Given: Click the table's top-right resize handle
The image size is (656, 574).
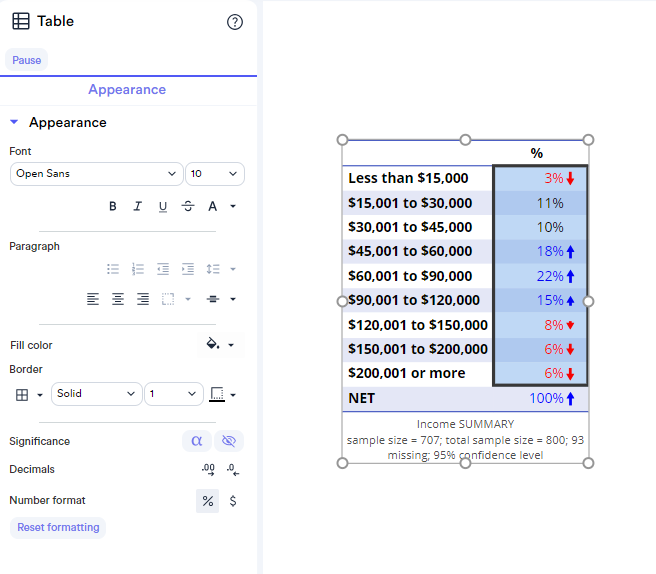Looking at the screenshot, I should click(588, 140).
